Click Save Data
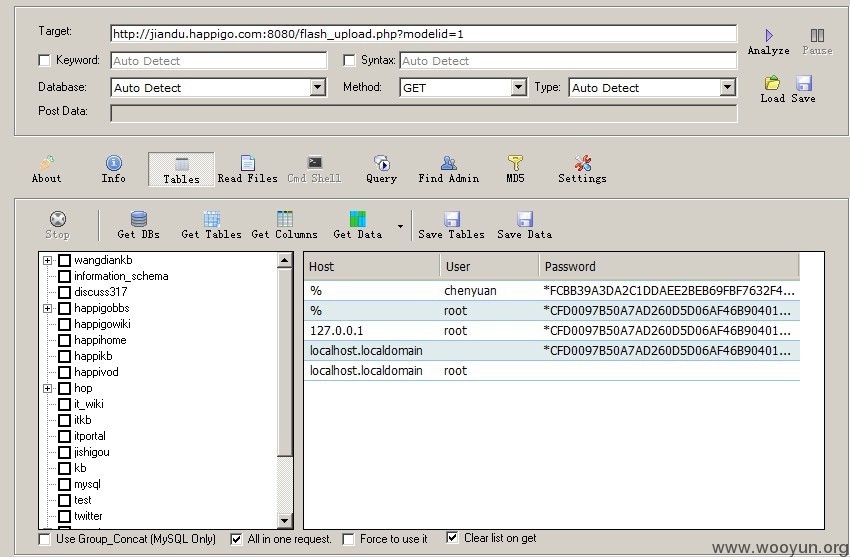The image size is (850, 557). (524, 225)
